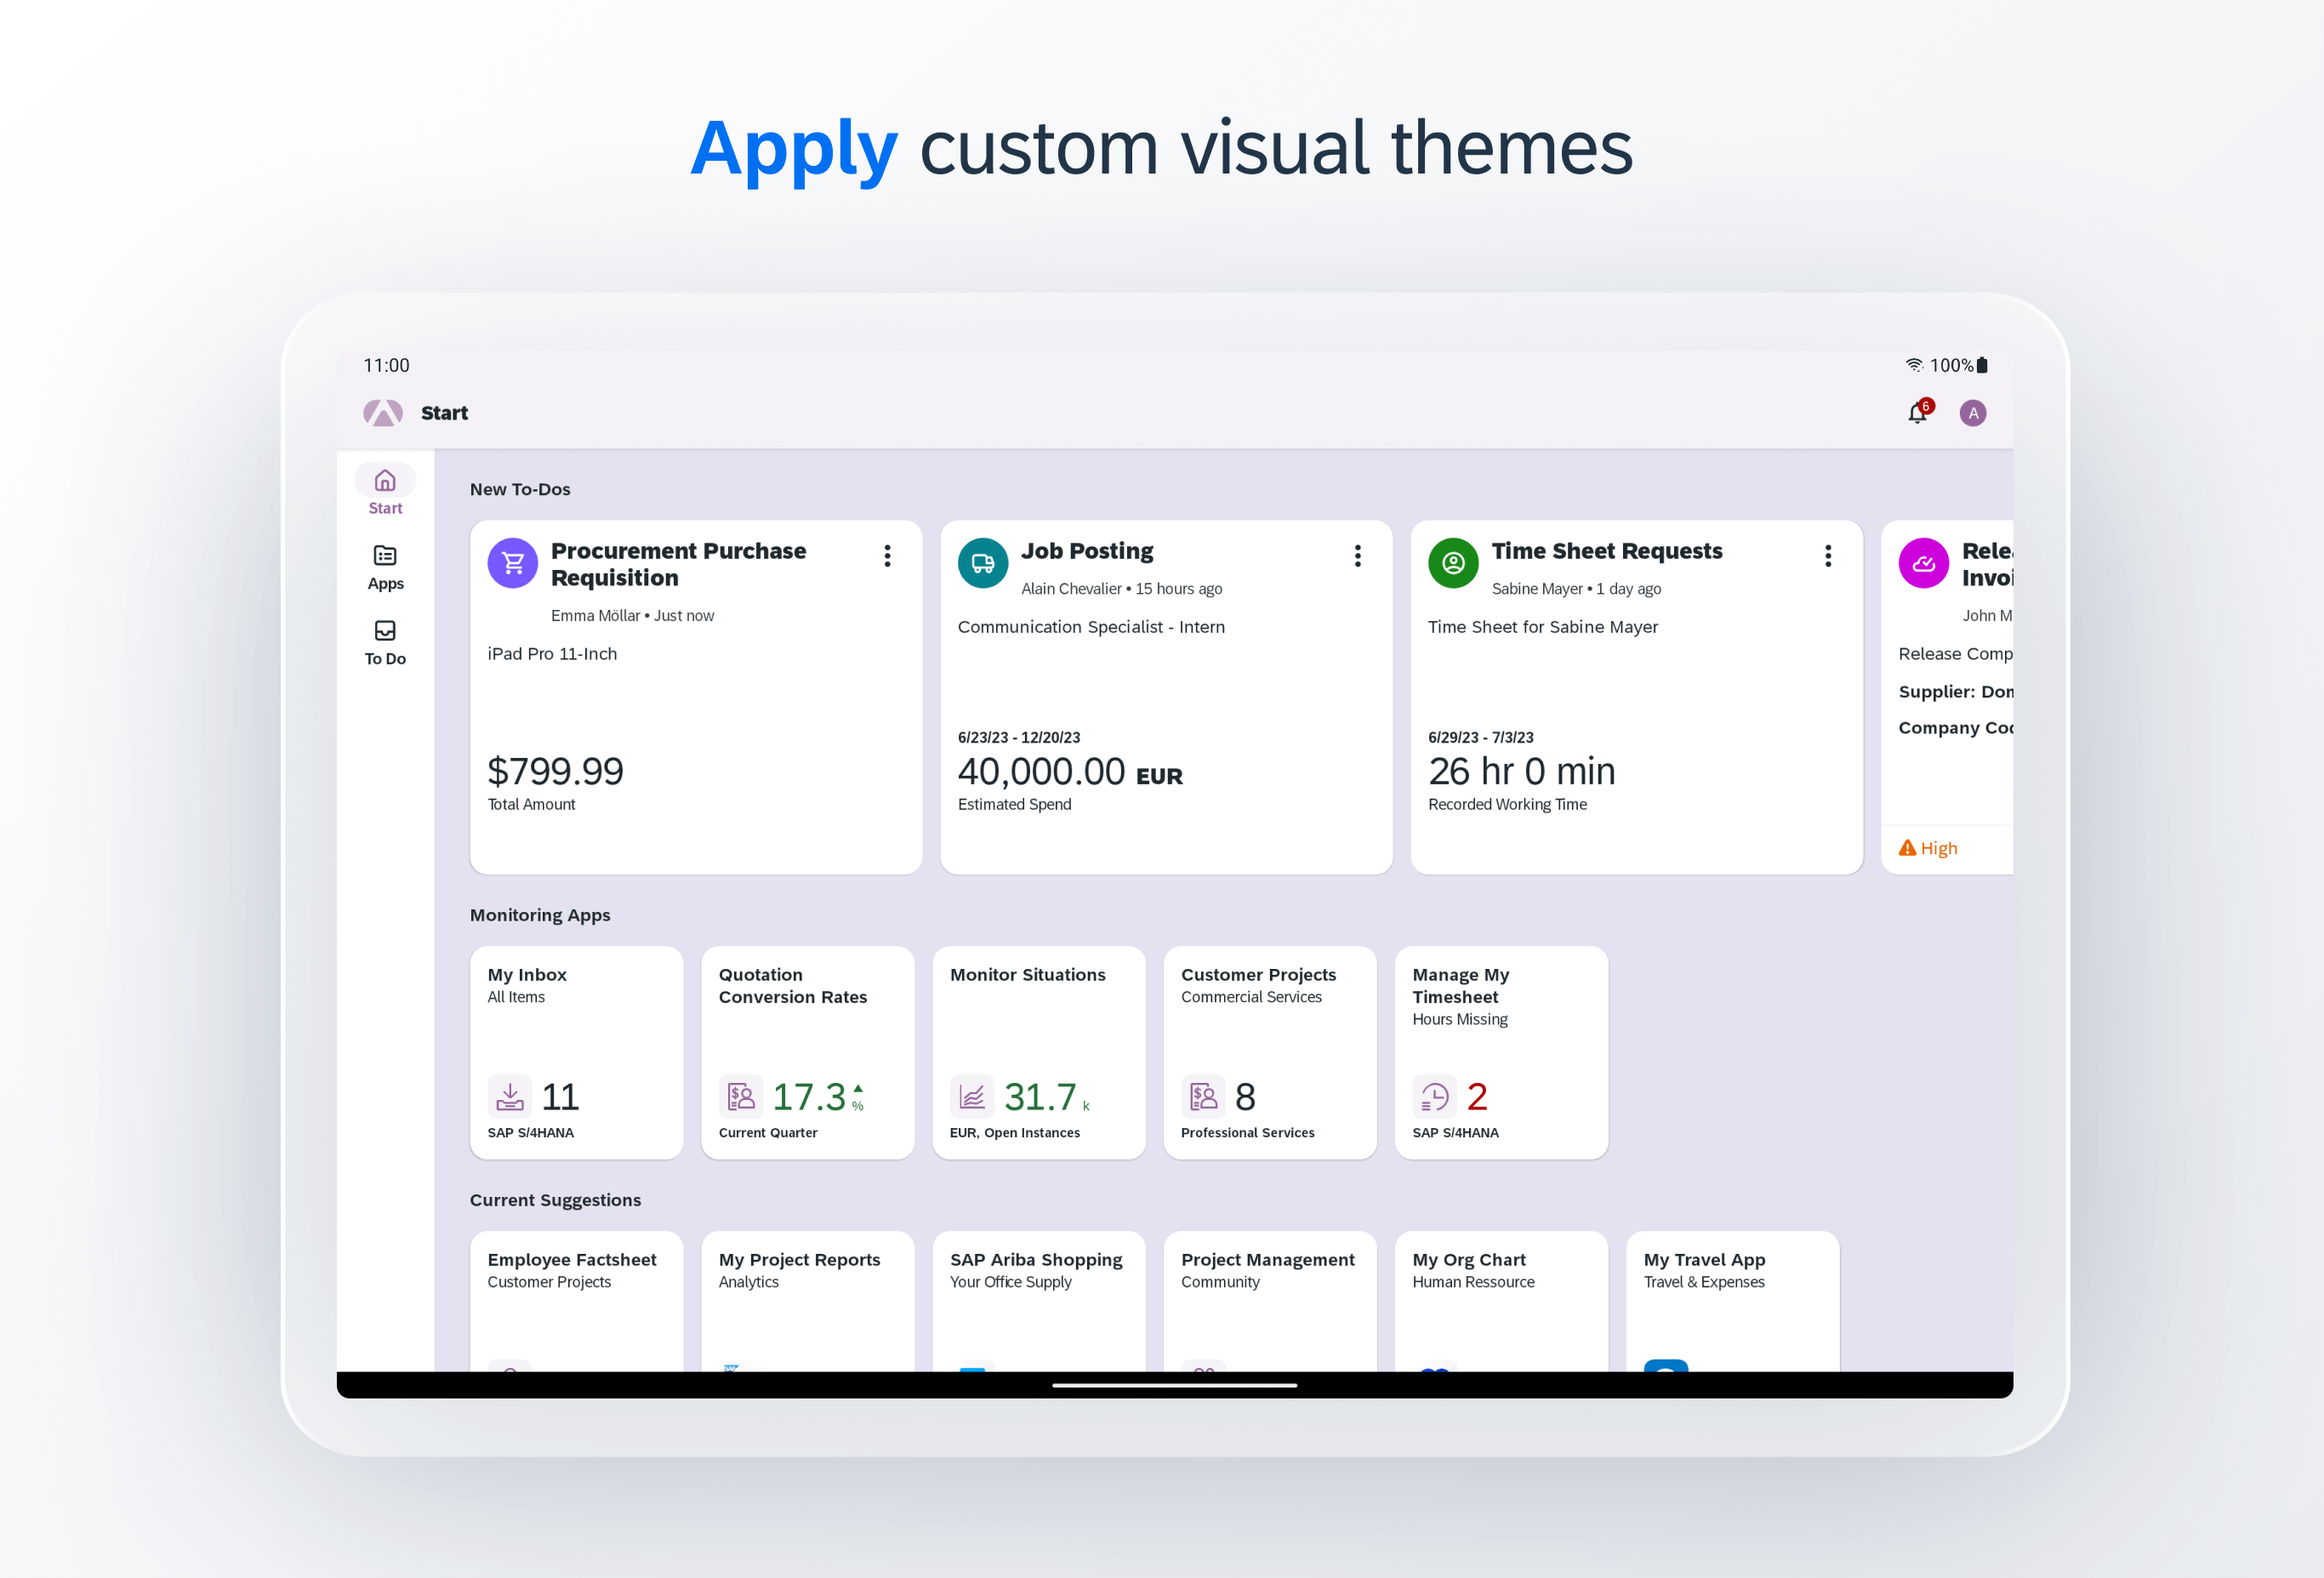Open the My Project Reports tile
Viewport: 2324px width, 1578px height.
click(x=807, y=1301)
